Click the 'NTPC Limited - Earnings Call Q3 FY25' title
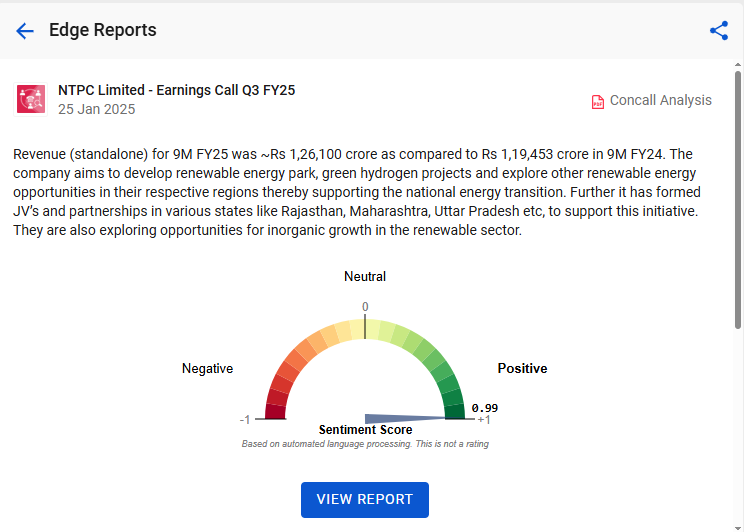The height and width of the screenshot is (532, 744). (177, 90)
